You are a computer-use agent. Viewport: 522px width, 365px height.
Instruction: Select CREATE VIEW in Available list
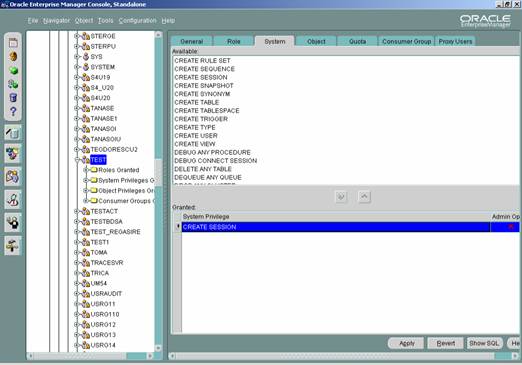point(195,144)
